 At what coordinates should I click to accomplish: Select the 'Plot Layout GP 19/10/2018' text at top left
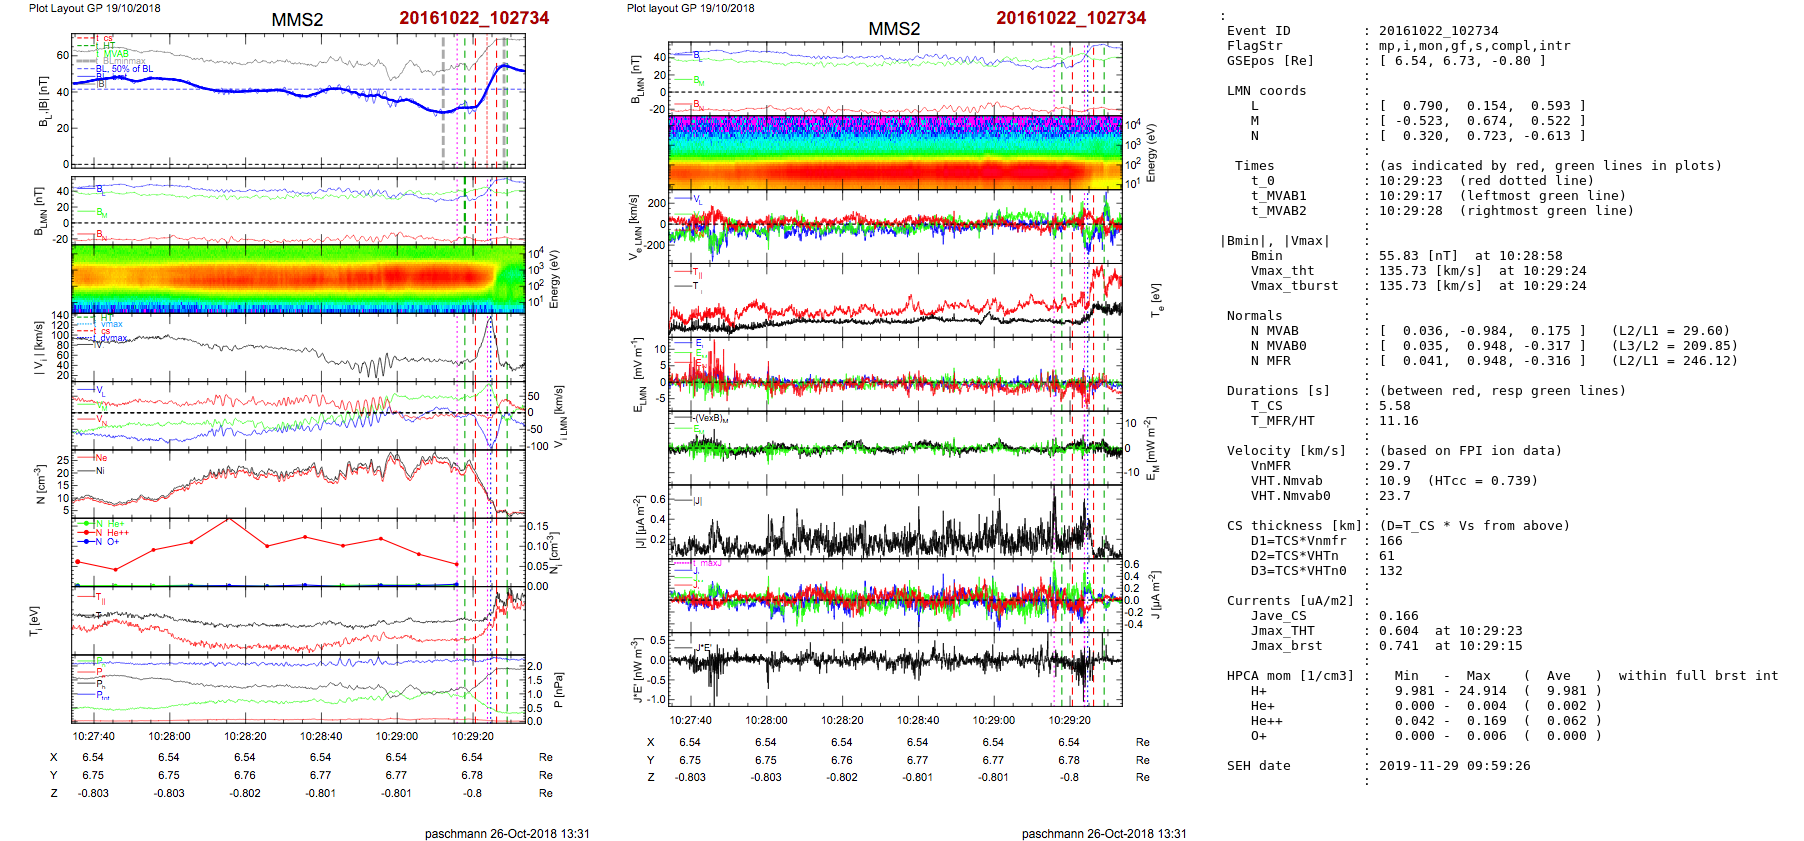(94, 8)
